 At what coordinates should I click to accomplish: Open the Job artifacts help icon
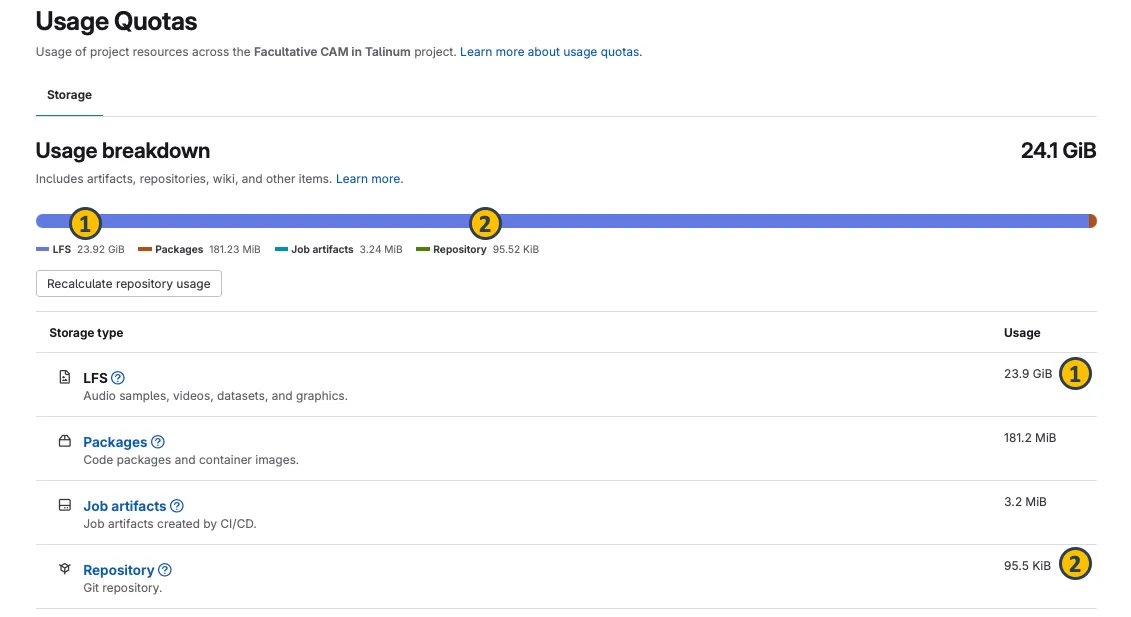[177, 506]
